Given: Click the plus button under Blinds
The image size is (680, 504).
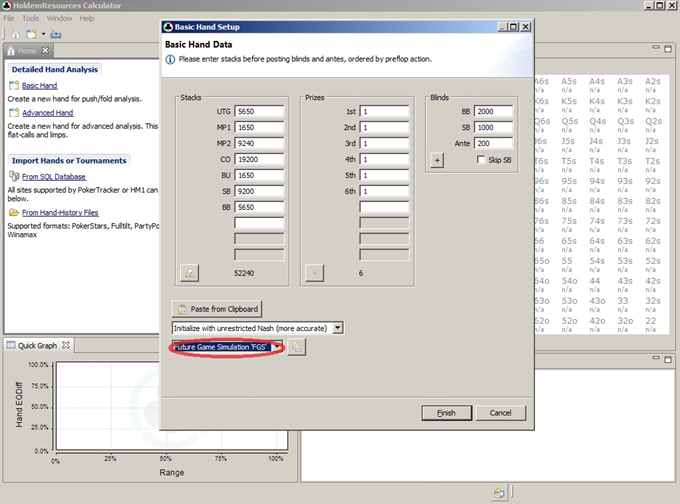Looking at the screenshot, I should 437,160.
